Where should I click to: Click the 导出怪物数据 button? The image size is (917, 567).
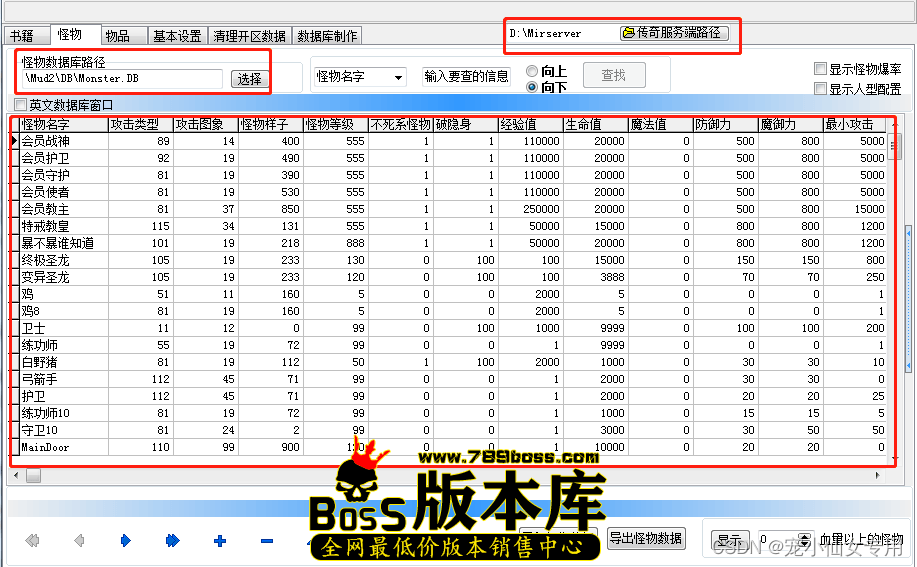646,539
